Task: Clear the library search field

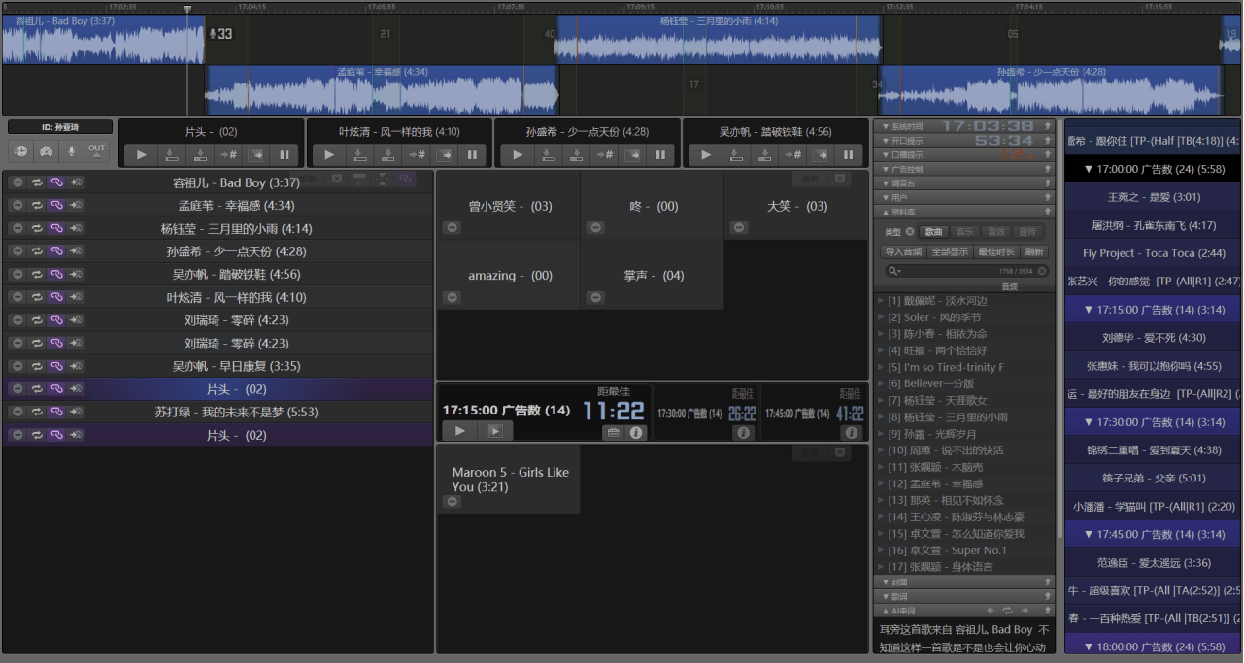Action: pyautogui.click(x=1042, y=271)
